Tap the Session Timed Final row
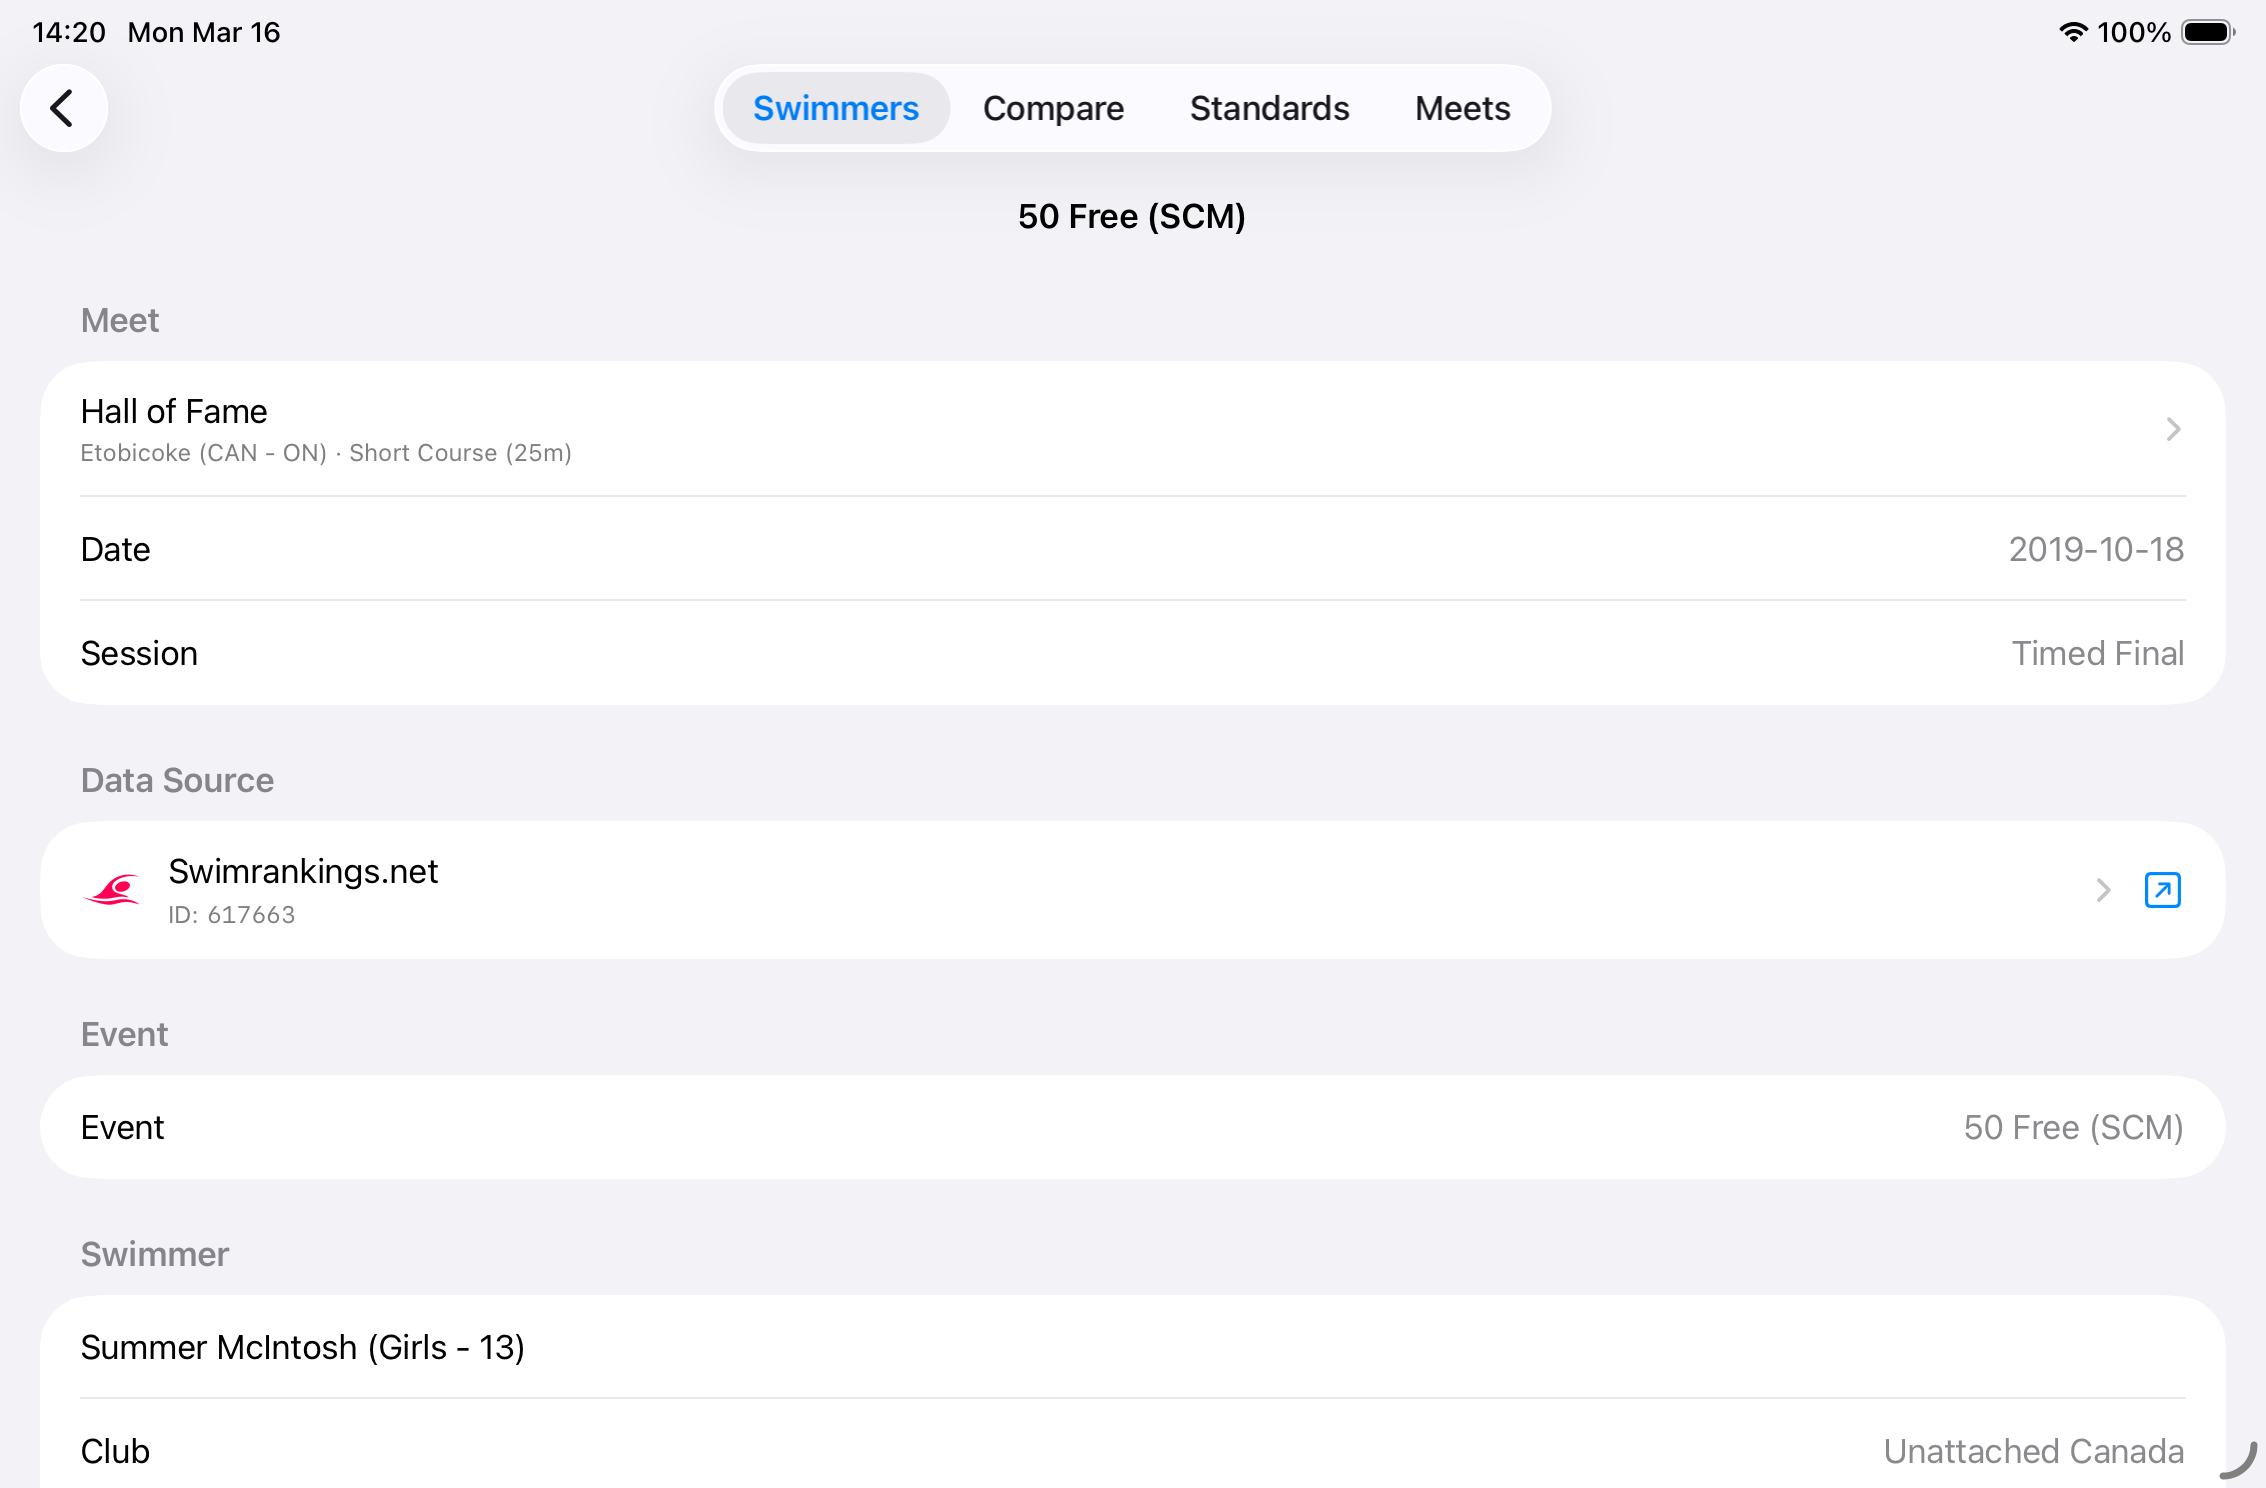This screenshot has height=1488, width=2266. click(1132, 653)
